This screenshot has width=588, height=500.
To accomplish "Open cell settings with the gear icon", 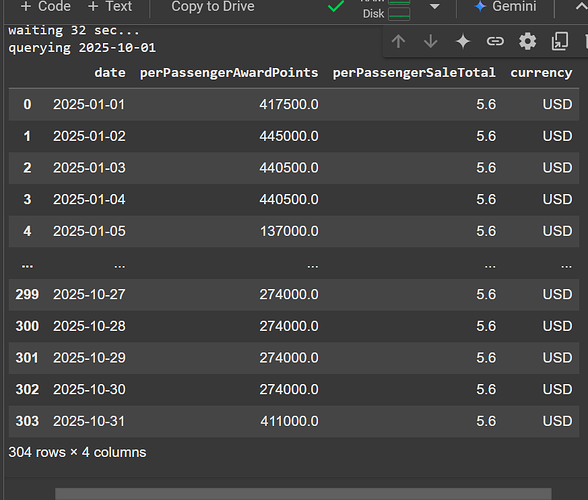I will [x=527, y=41].
